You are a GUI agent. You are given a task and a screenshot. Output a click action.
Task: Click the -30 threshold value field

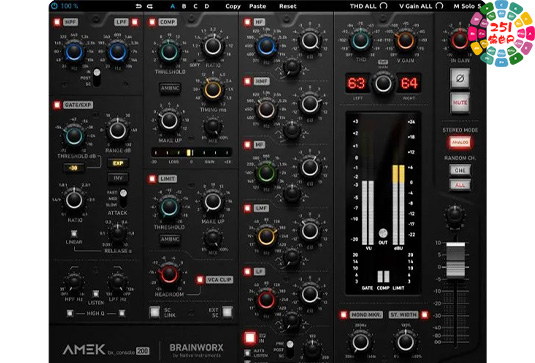click(x=74, y=168)
